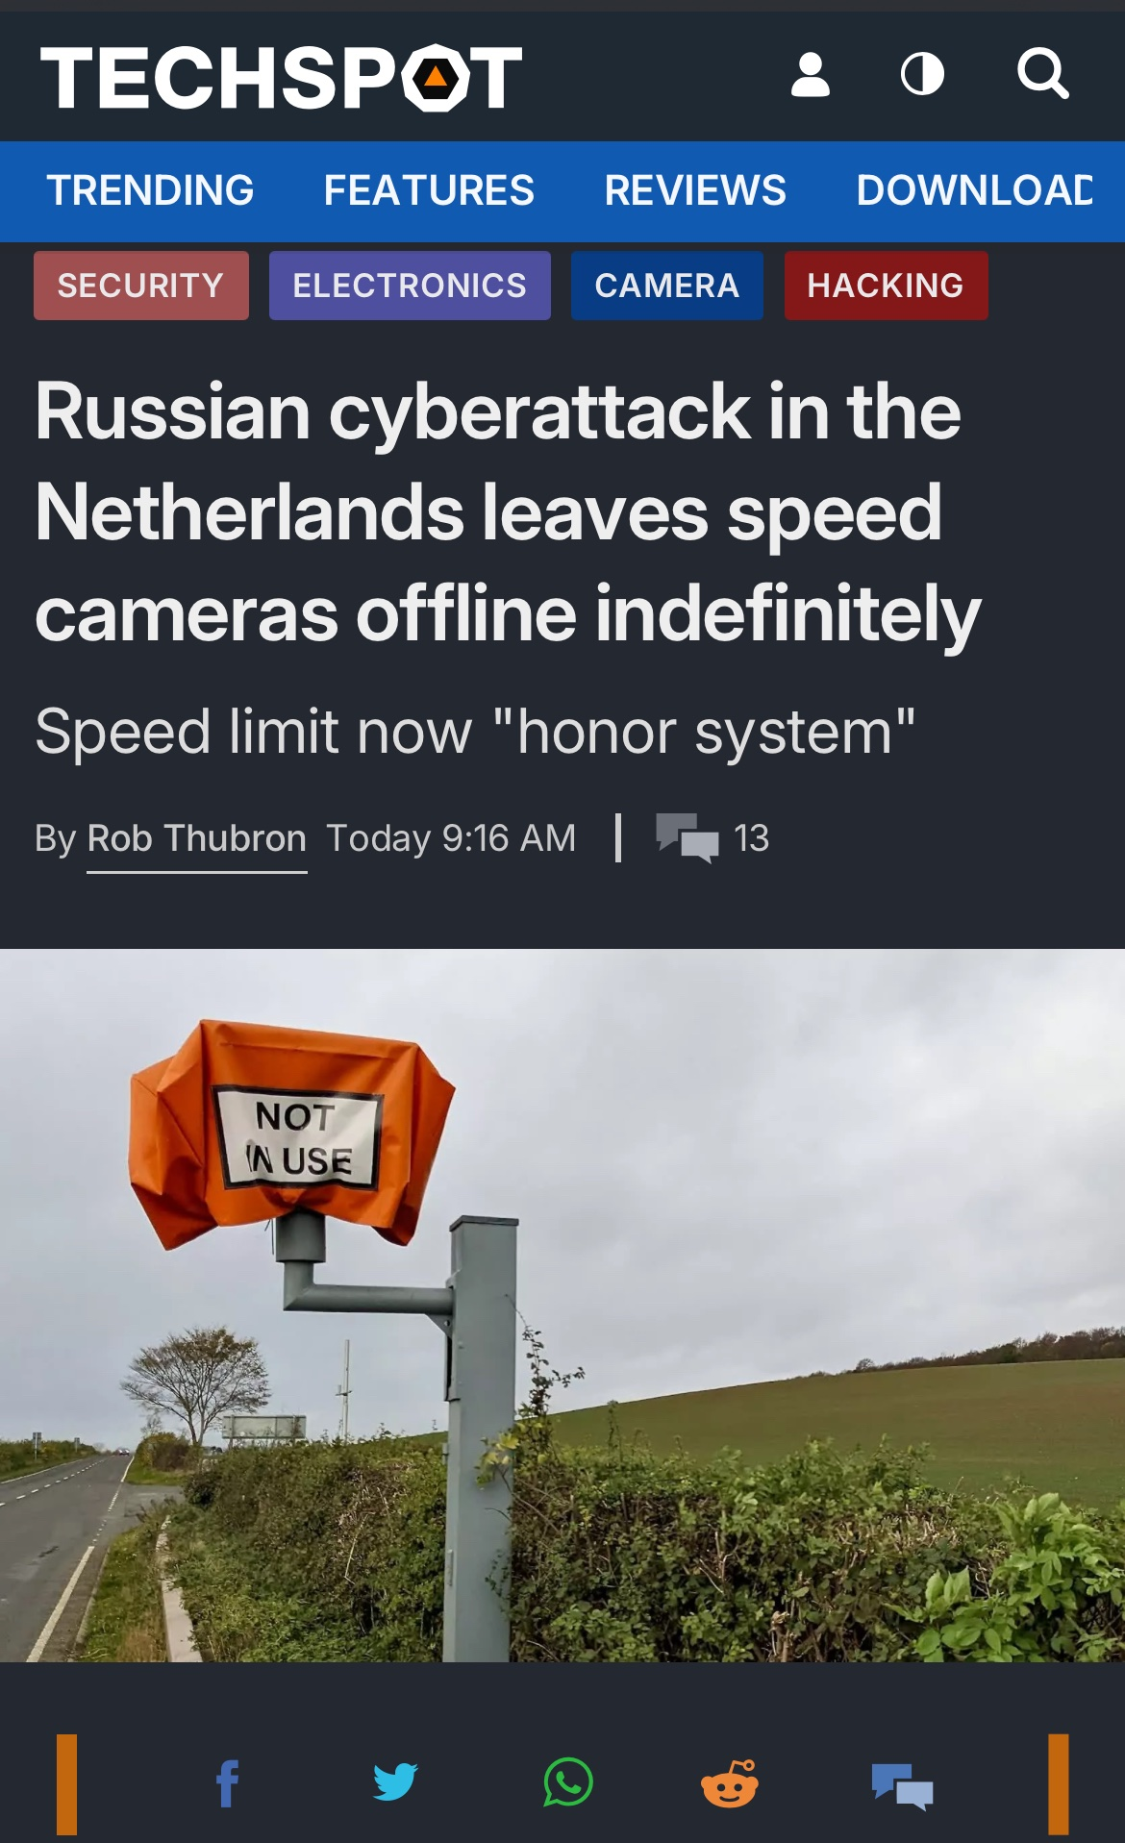Image resolution: width=1125 pixels, height=1843 pixels.
Task: Share article via WhatsApp
Action: point(568,1782)
